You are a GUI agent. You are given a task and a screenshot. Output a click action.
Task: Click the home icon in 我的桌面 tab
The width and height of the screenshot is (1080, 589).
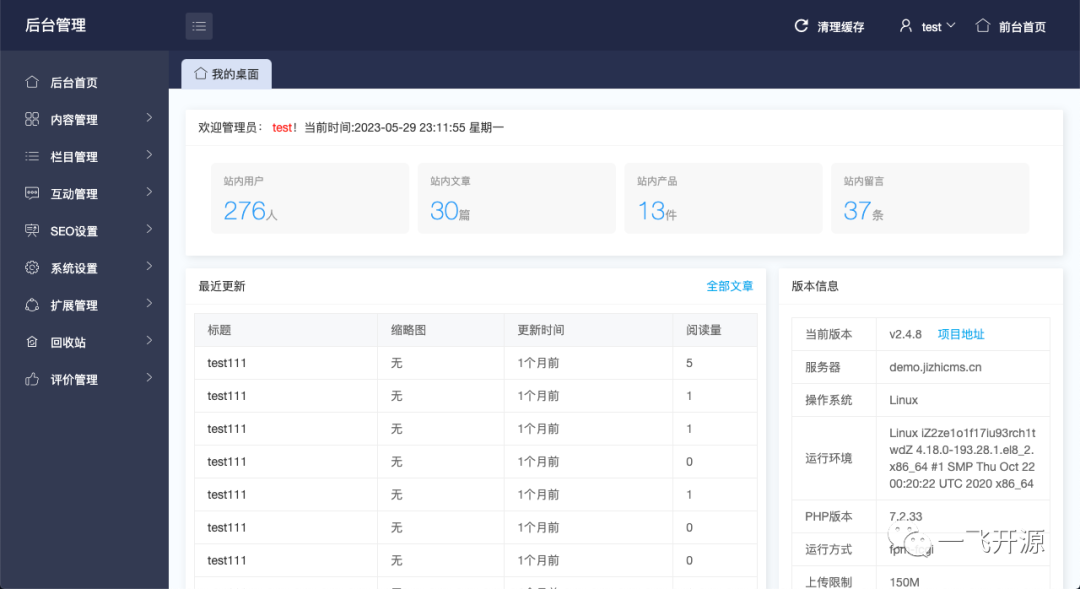pyautogui.click(x=200, y=74)
